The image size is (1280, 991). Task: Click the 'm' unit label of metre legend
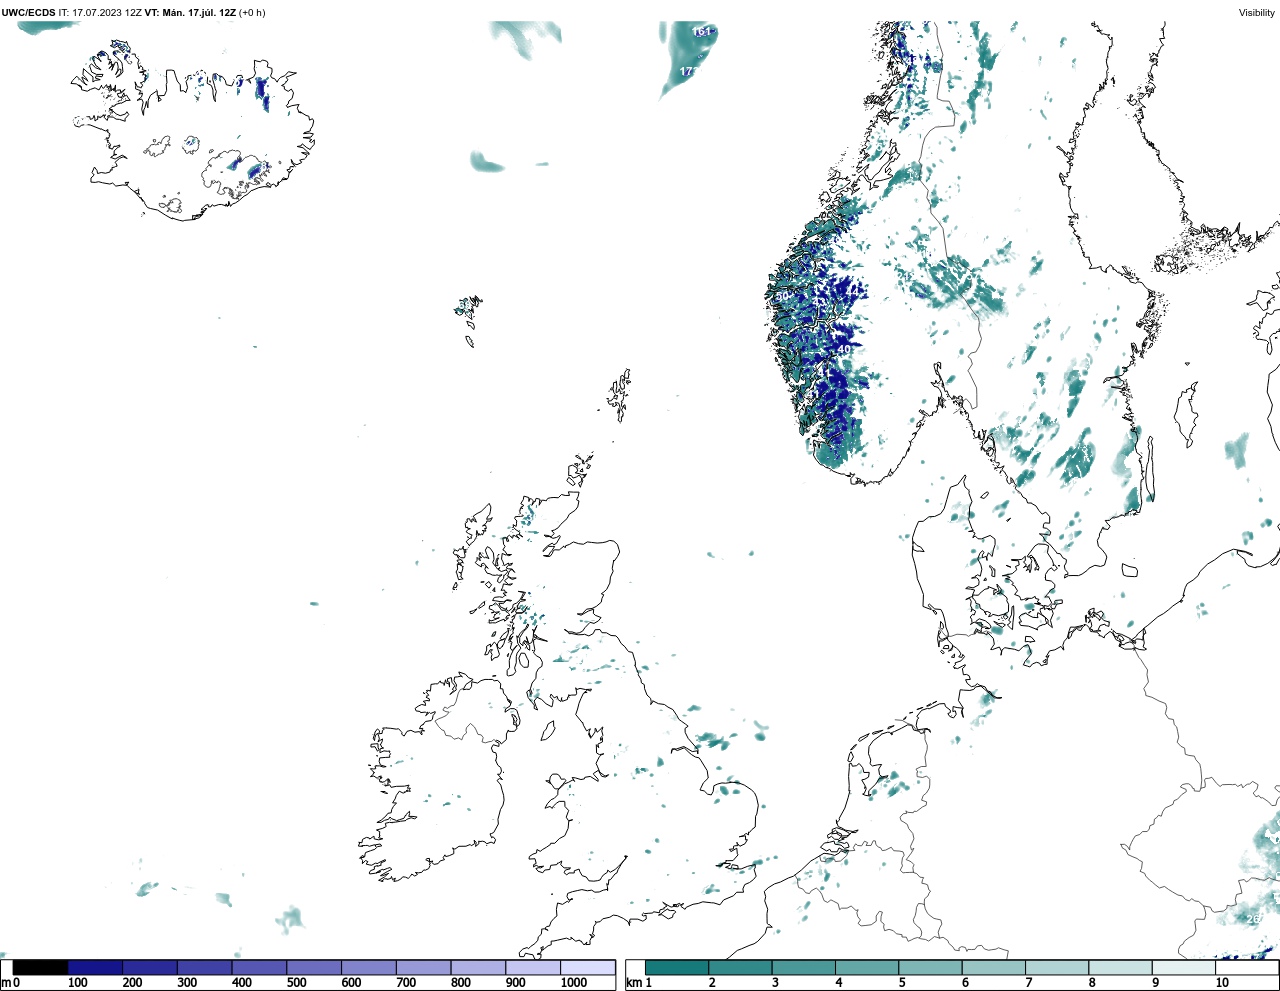point(5,983)
